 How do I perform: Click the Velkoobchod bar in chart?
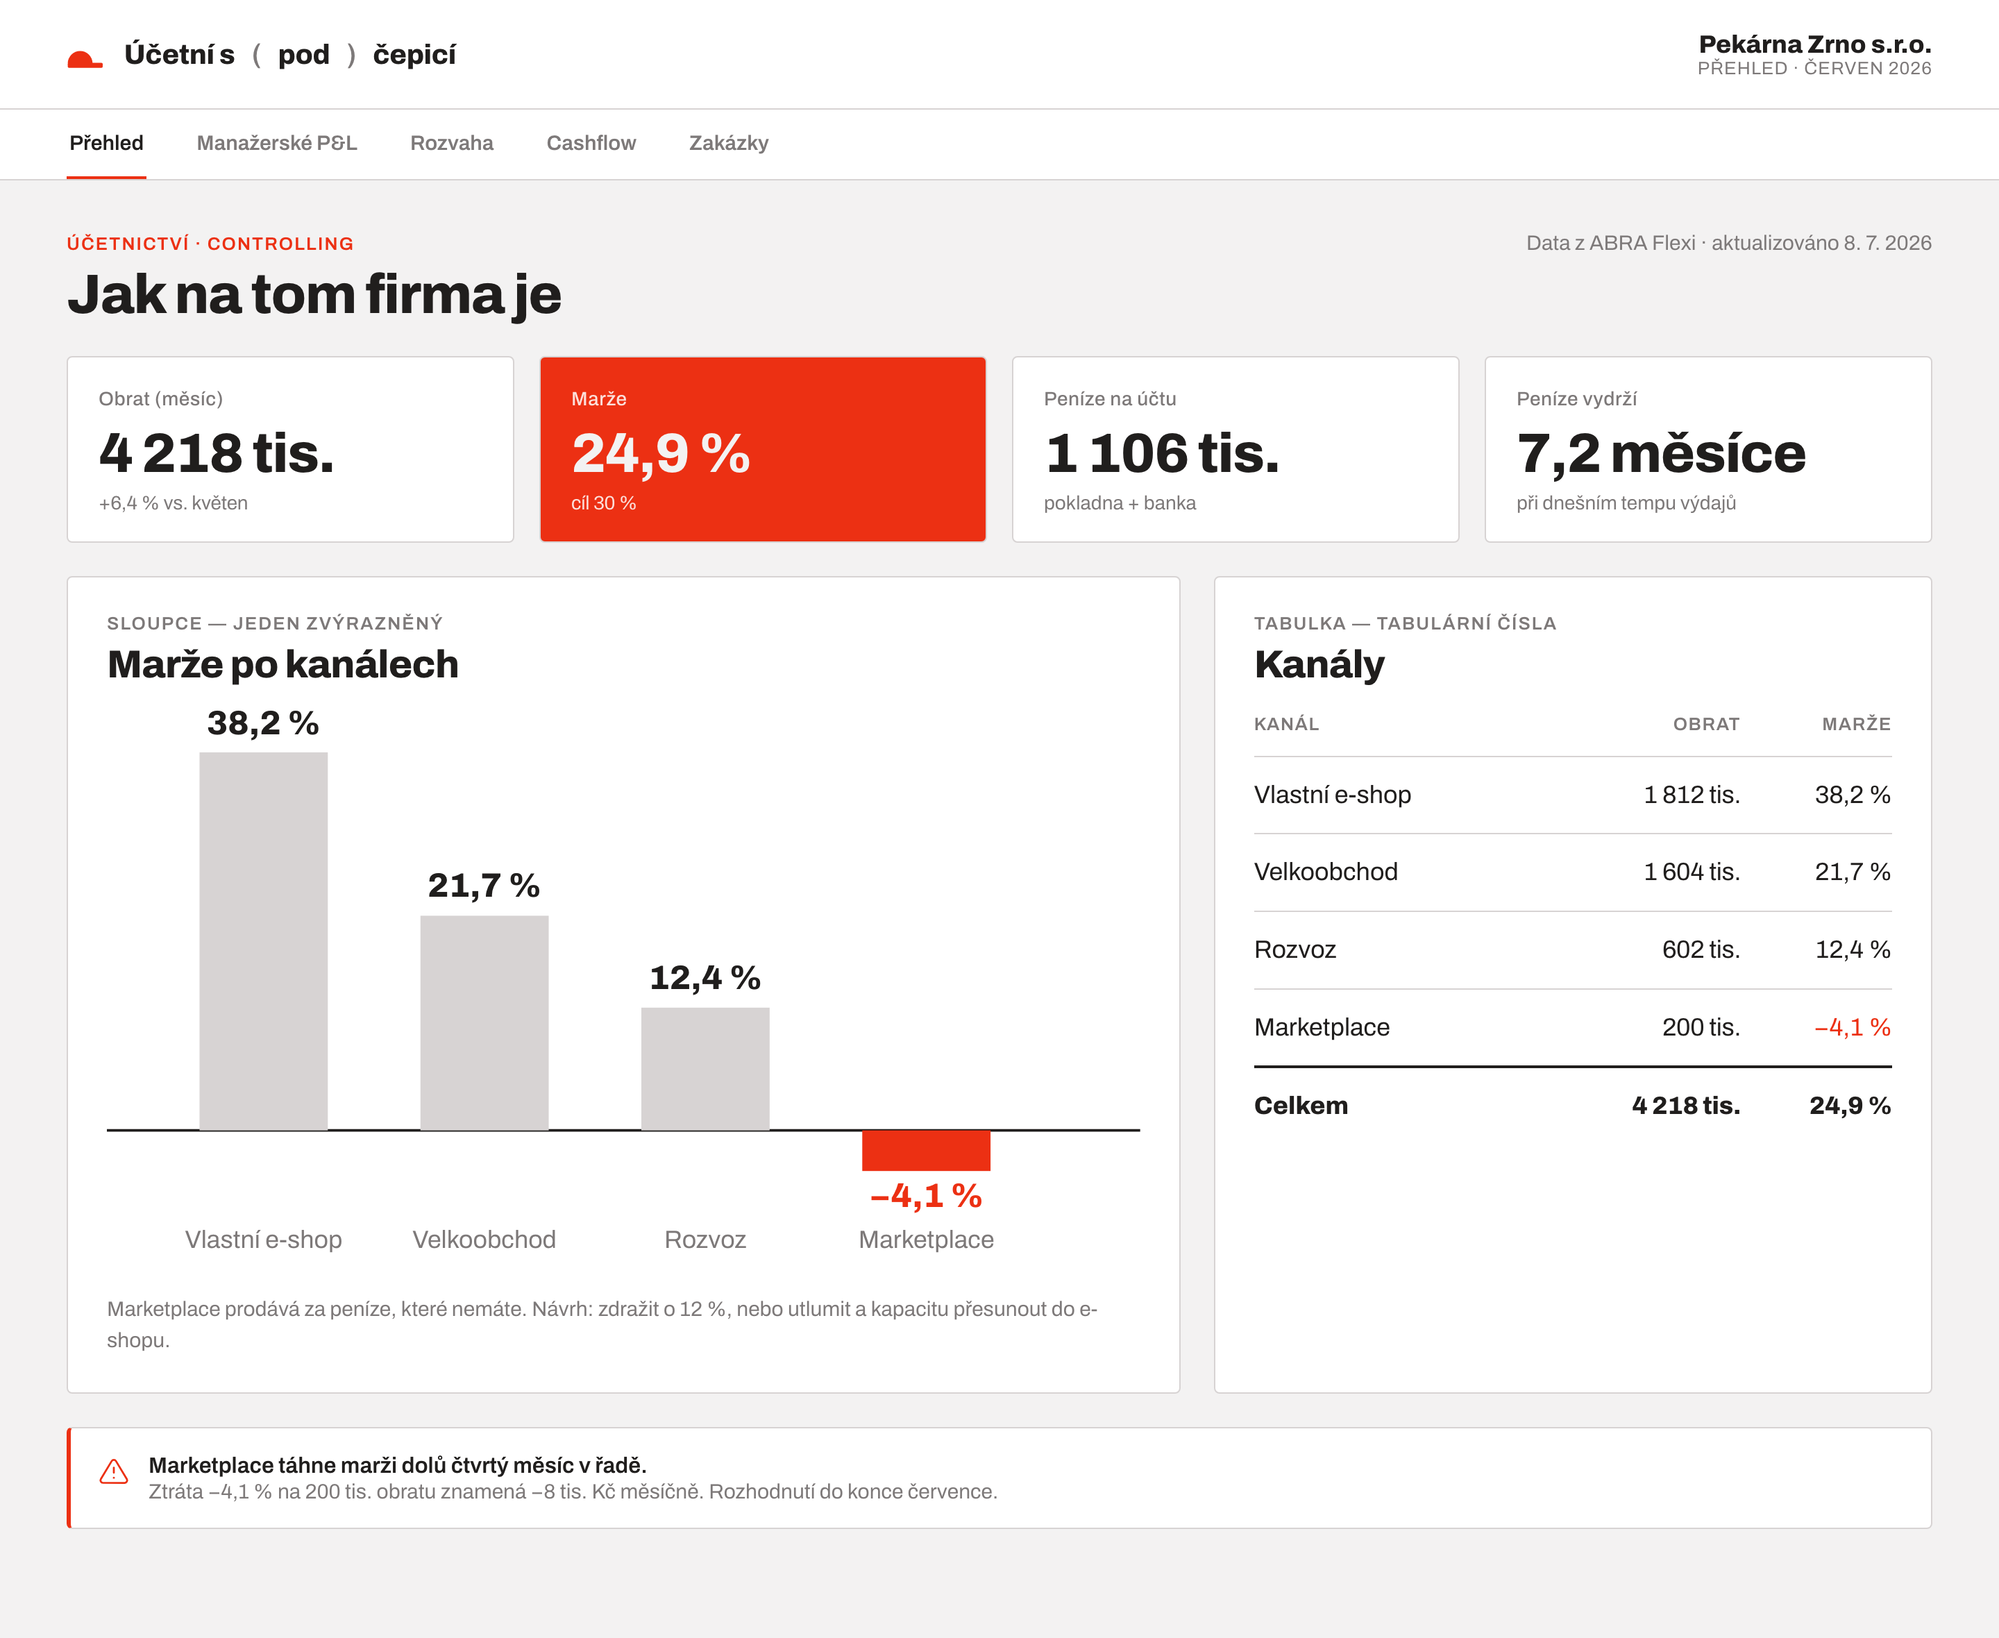click(x=484, y=1023)
